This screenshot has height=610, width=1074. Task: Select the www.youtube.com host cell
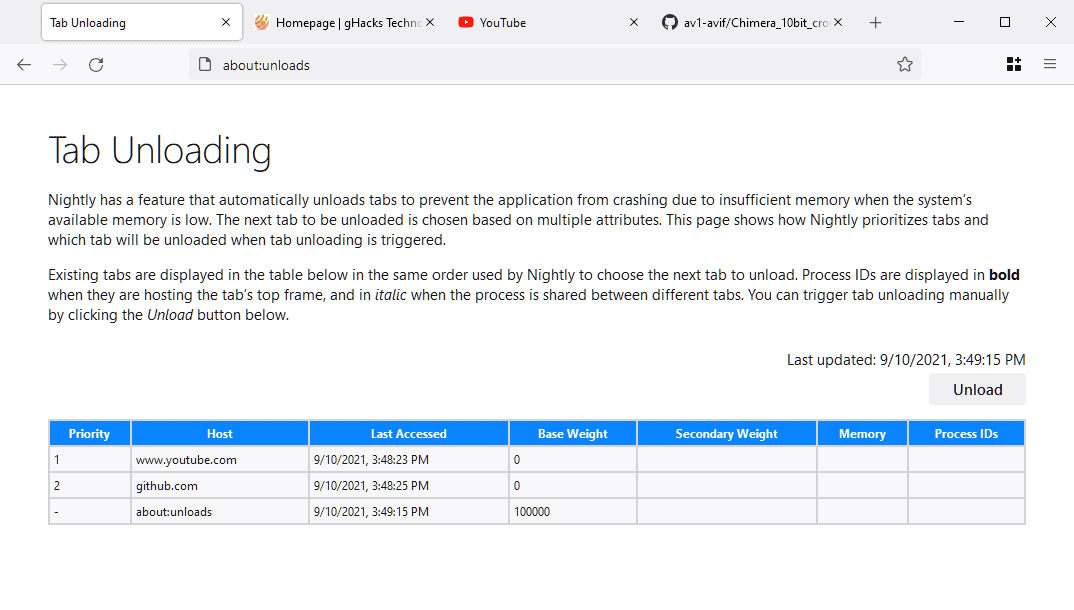186,460
